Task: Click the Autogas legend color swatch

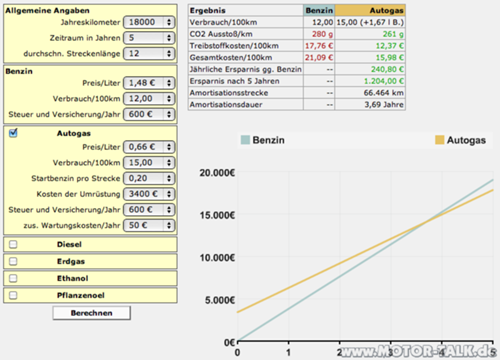Action: click(x=440, y=140)
